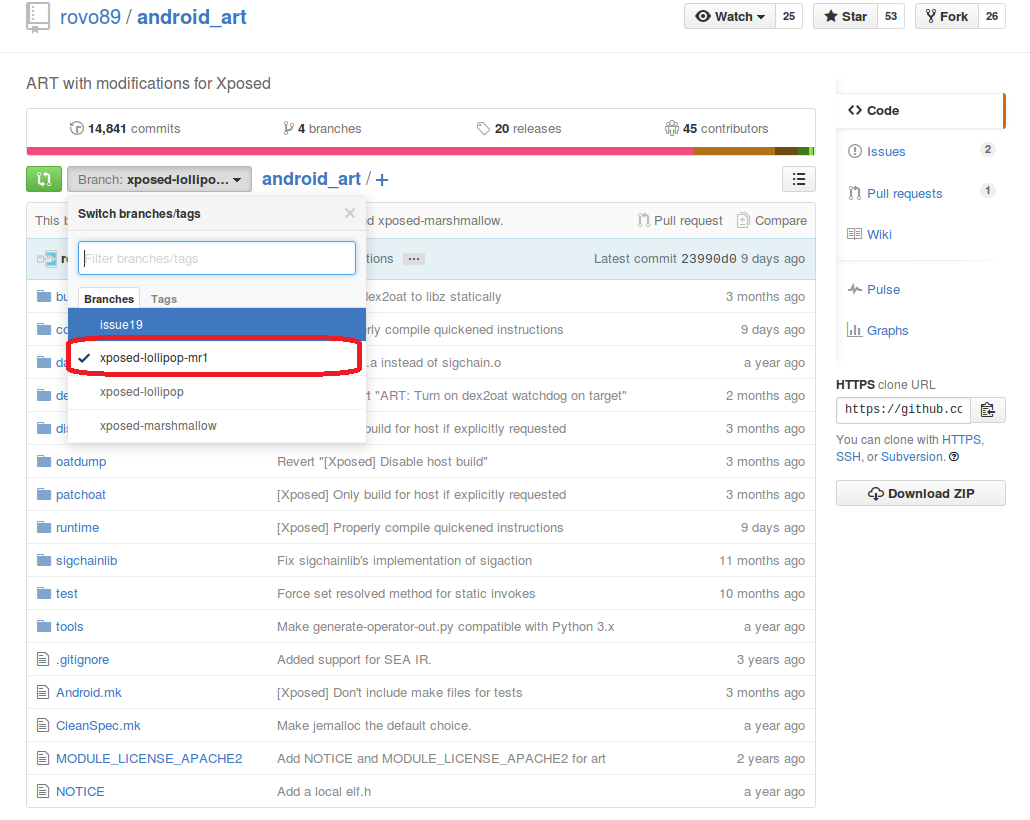Fork the repository
Screen dimensions: 1030x820
(x=947, y=16)
